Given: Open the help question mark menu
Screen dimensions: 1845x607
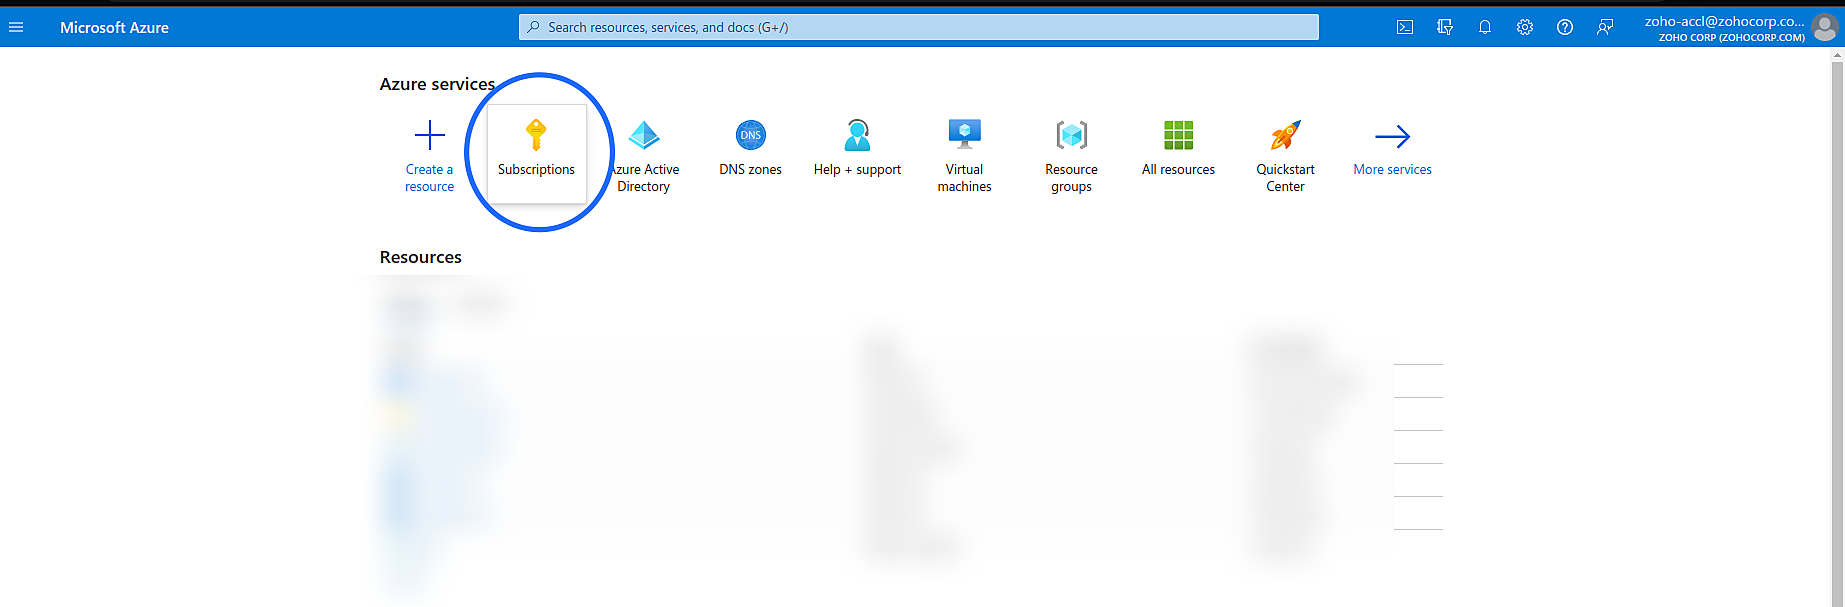Looking at the screenshot, I should point(1565,27).
